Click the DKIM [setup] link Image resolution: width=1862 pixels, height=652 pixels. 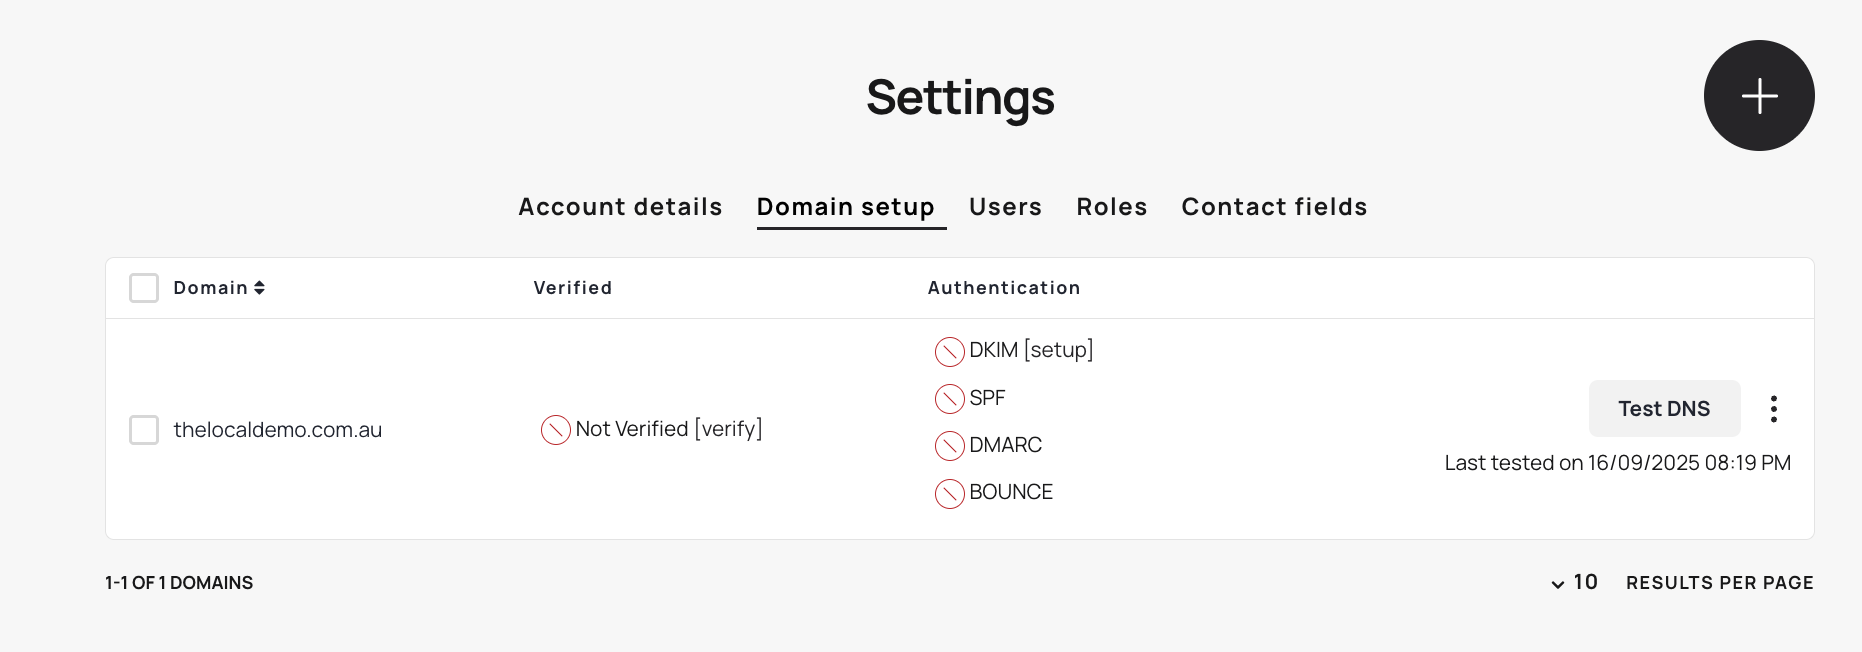point(1059,350)
